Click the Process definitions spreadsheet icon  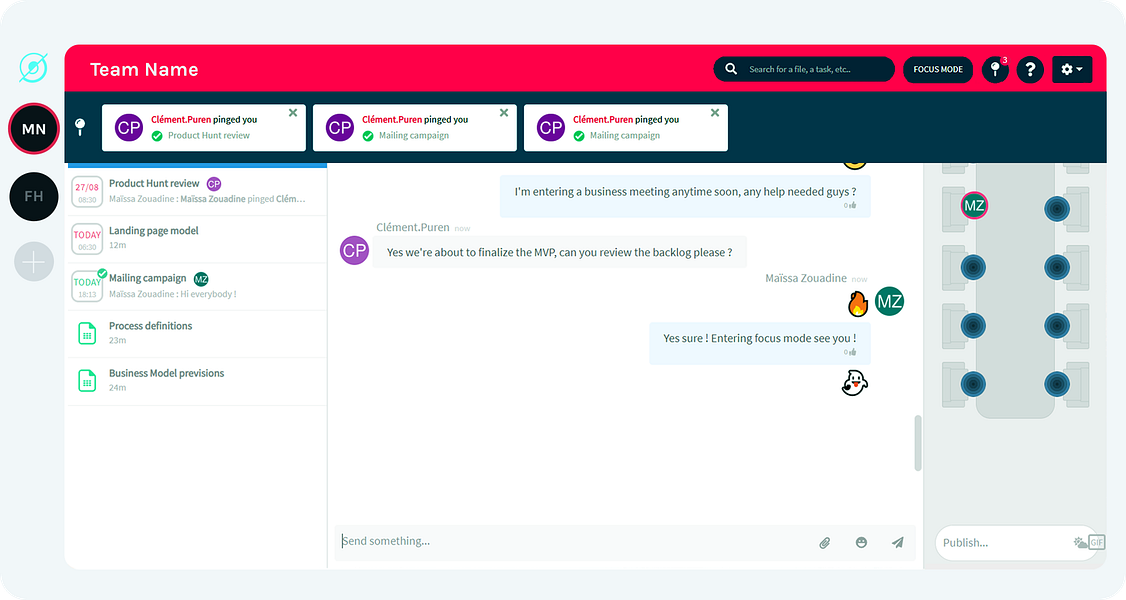[x=87, y=334]
